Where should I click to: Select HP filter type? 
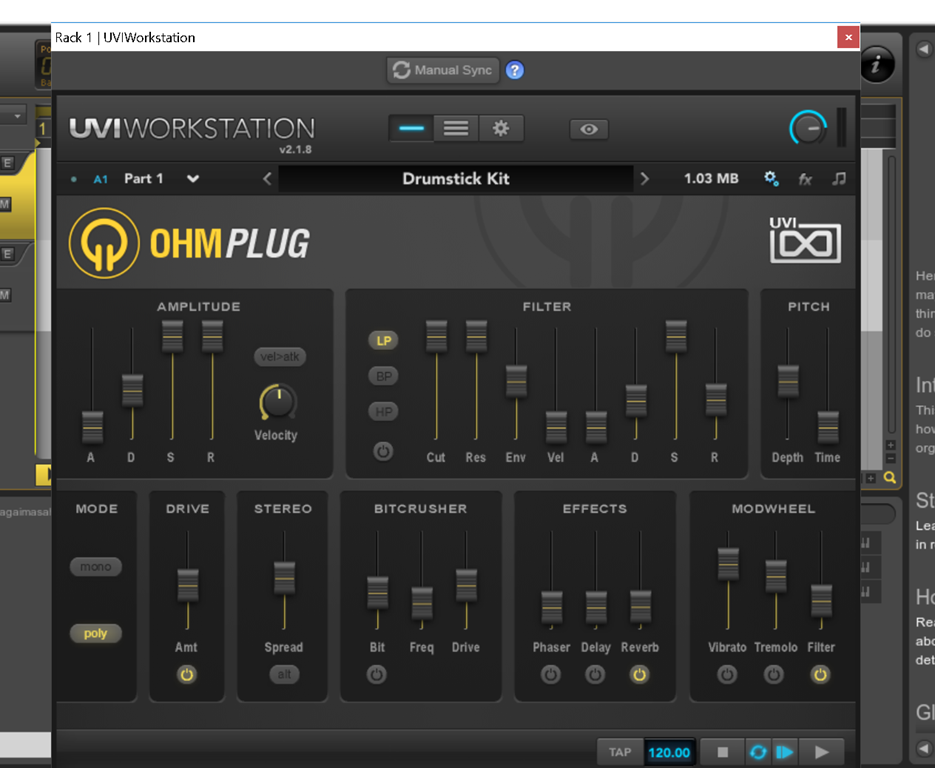[x=383, y=411]
